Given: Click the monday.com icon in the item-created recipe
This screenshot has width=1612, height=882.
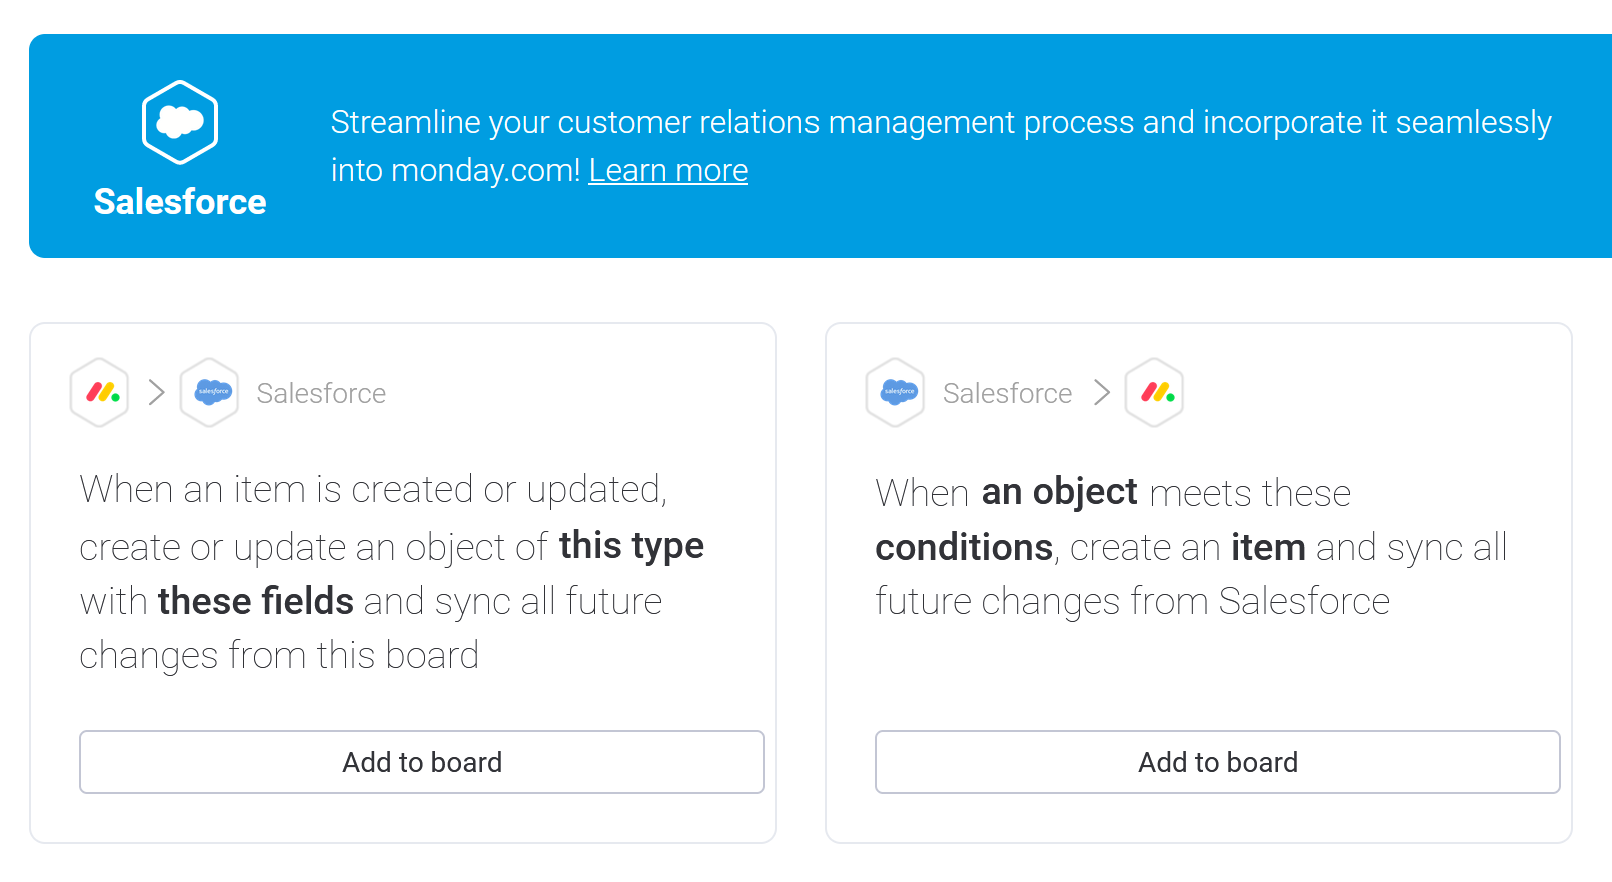Looking at the screenshot, I should coord(100,393).
